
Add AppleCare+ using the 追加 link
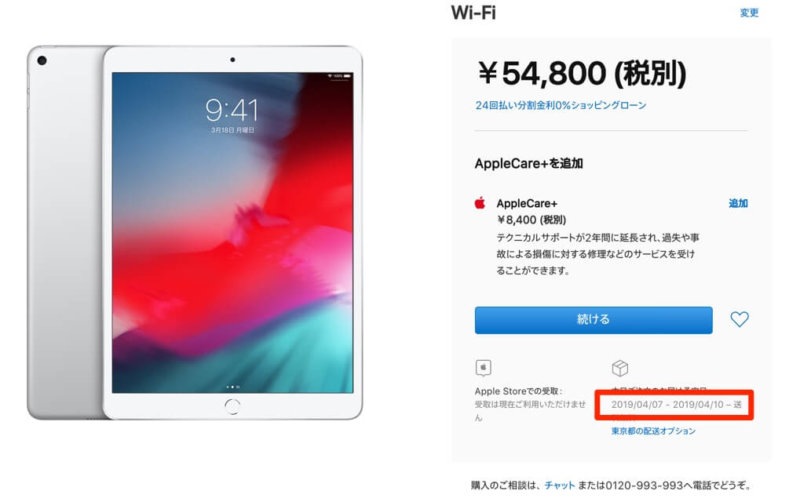pos(738,203)
